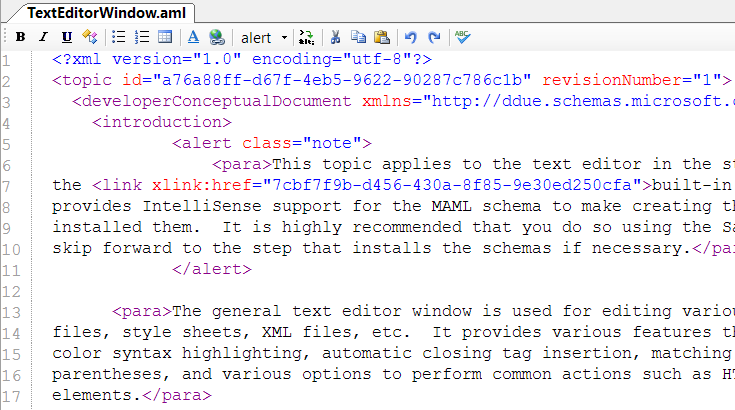Cut selection with the scissors icon
This screenshot has width=735, height=410.
coord(335,37)
